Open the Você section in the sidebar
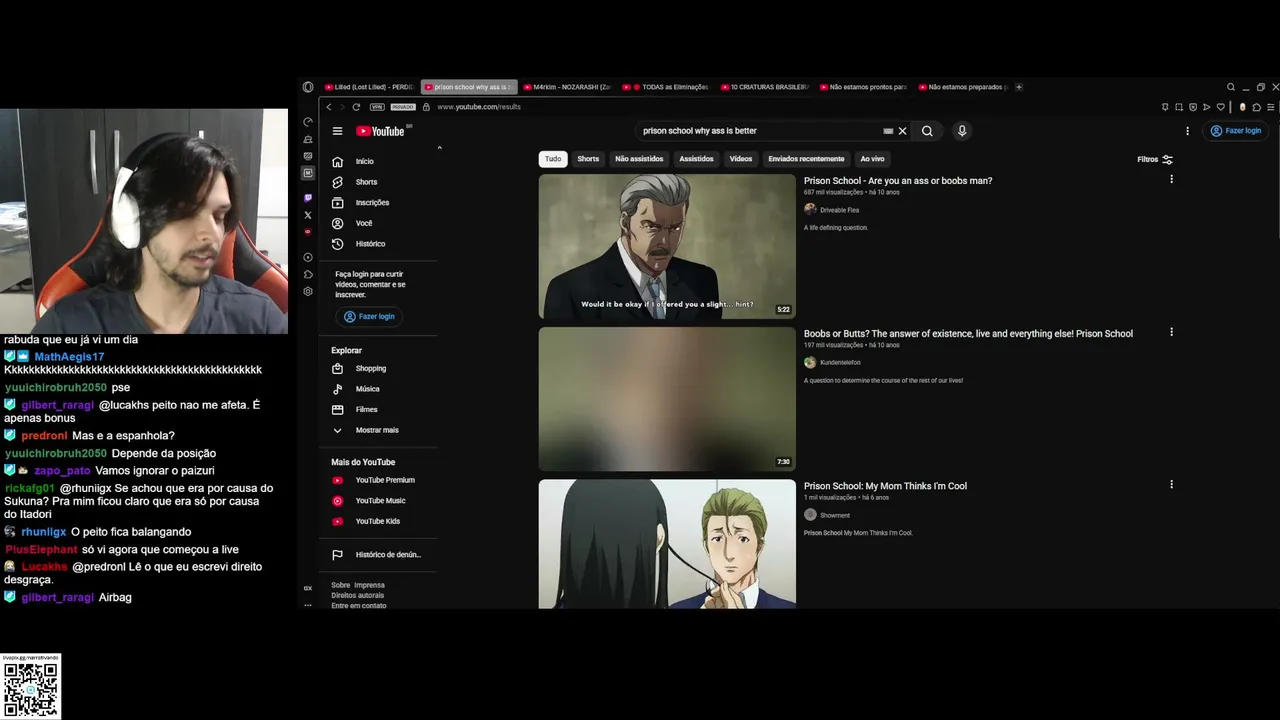This screenshot has width=1280, height=720. (x=378, y=223)
